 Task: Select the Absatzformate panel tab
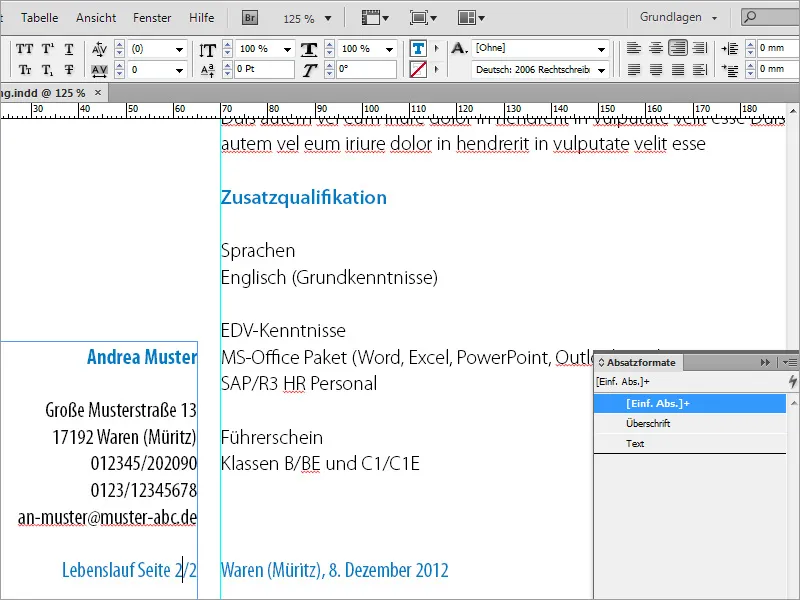[640, 362]
